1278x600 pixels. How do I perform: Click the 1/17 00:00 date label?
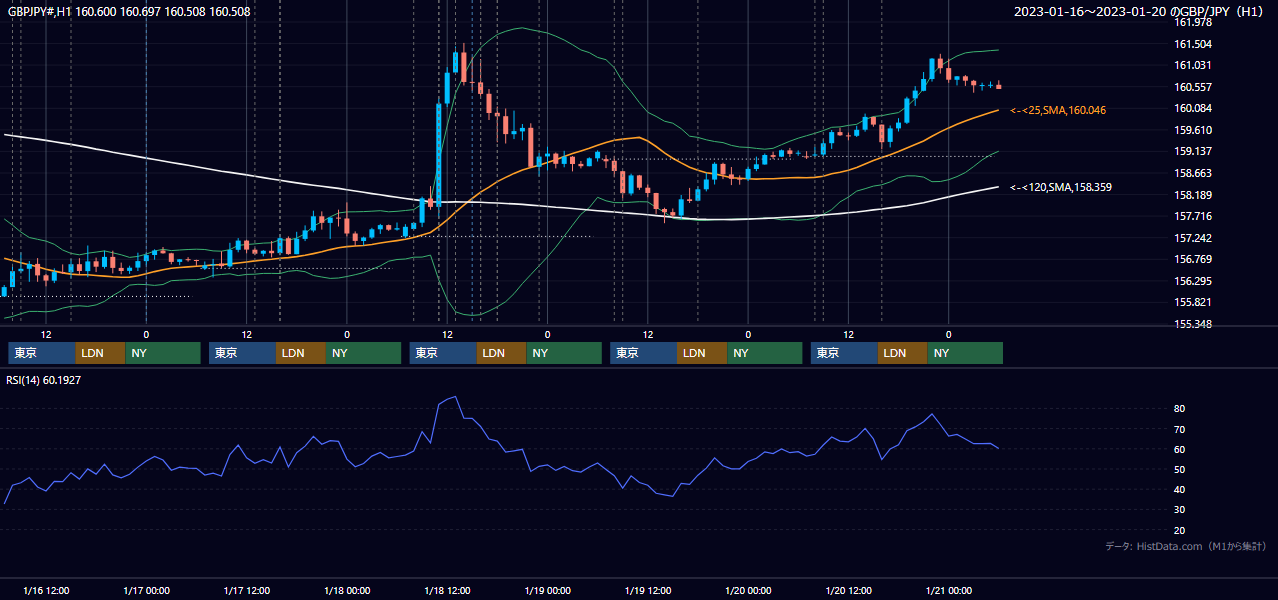tap(146, 590)
